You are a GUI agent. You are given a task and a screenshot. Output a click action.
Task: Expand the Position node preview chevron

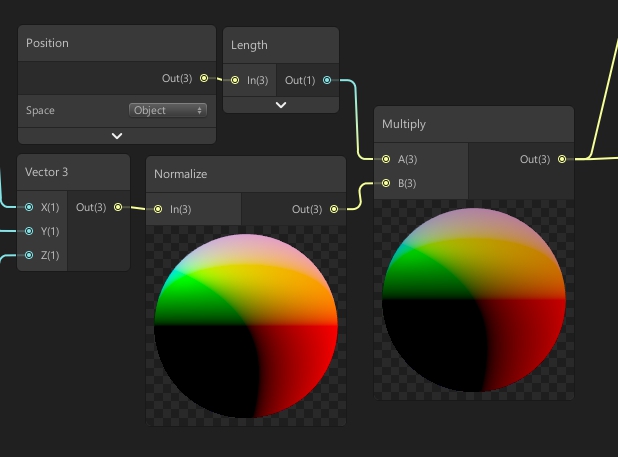(117, 135)
